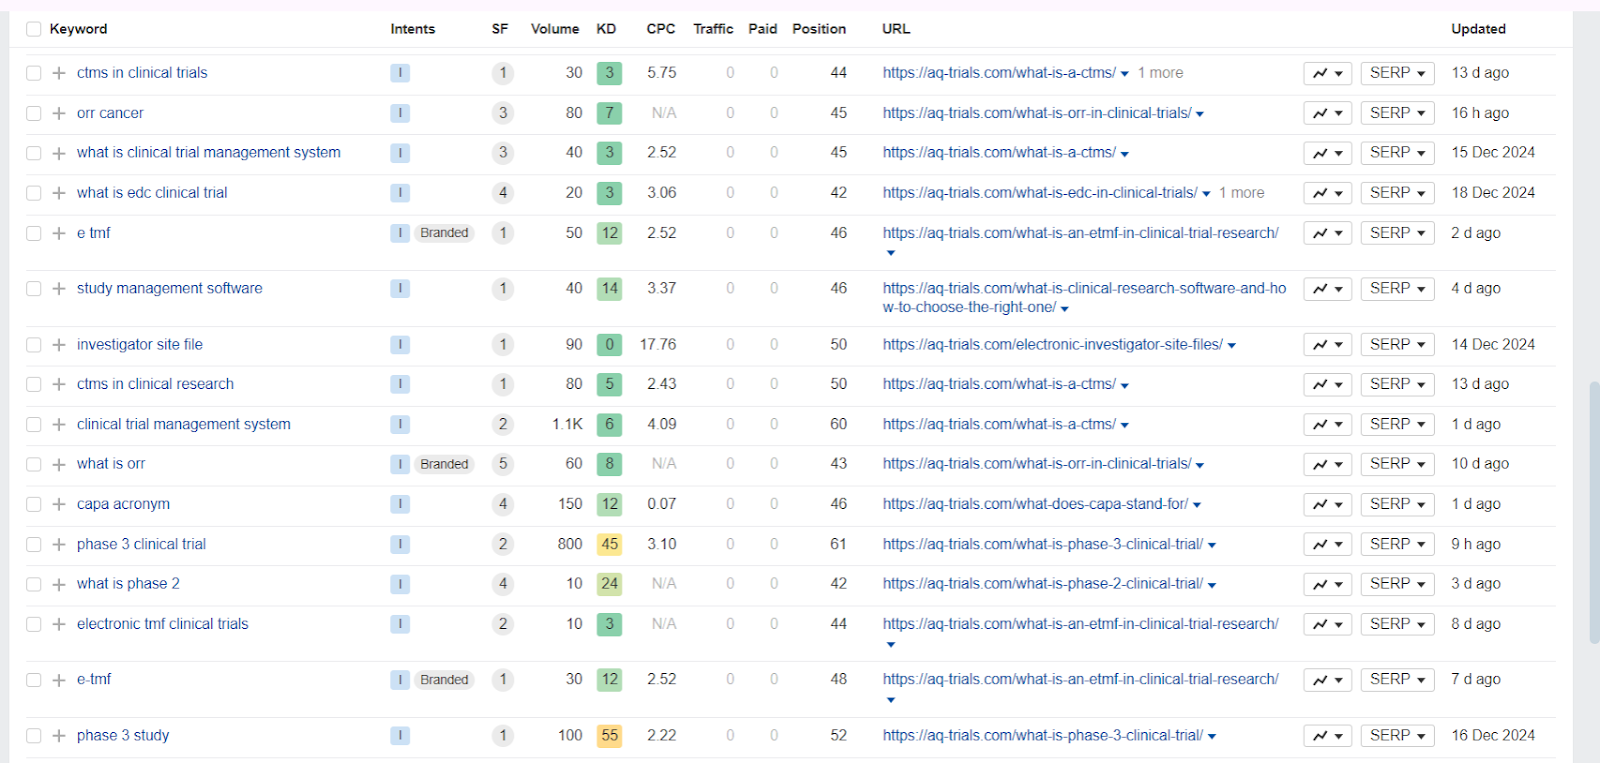Open position chart for 'clinical trial management system'
1600x763 pixels.
click(1328, 425)
